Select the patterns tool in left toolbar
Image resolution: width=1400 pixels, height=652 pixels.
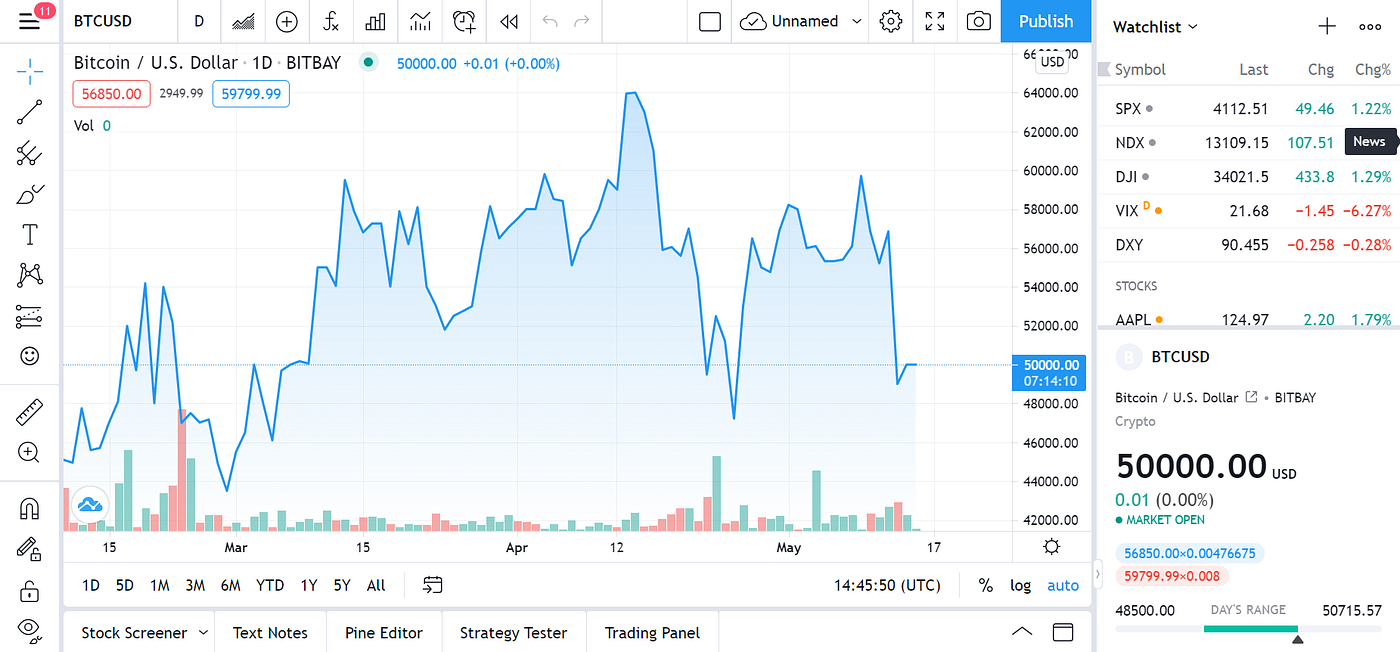30,275
